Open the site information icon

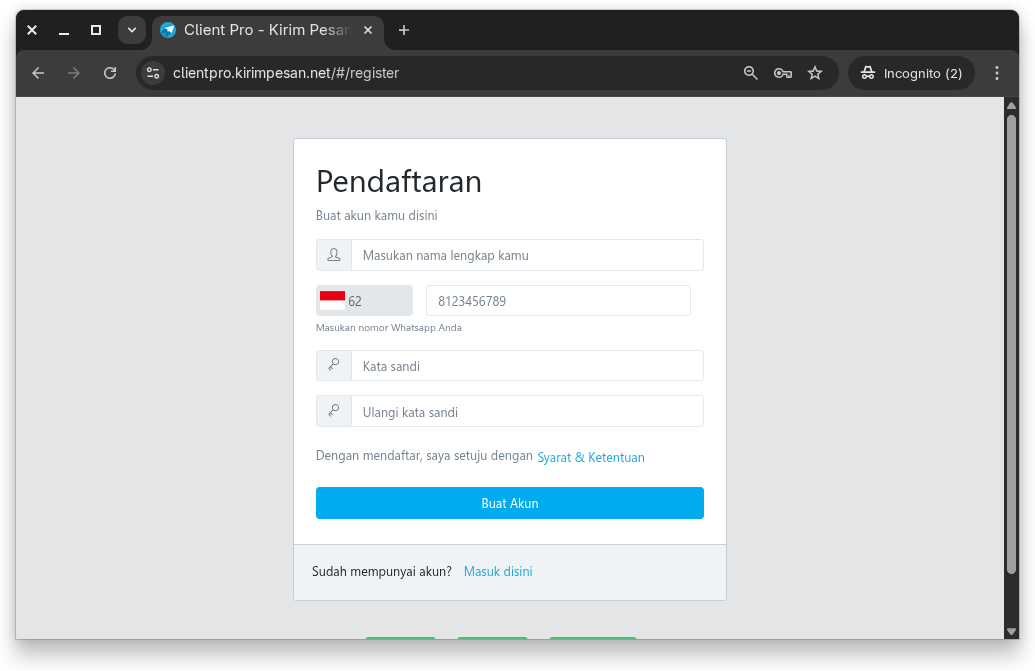click(153, 73)
